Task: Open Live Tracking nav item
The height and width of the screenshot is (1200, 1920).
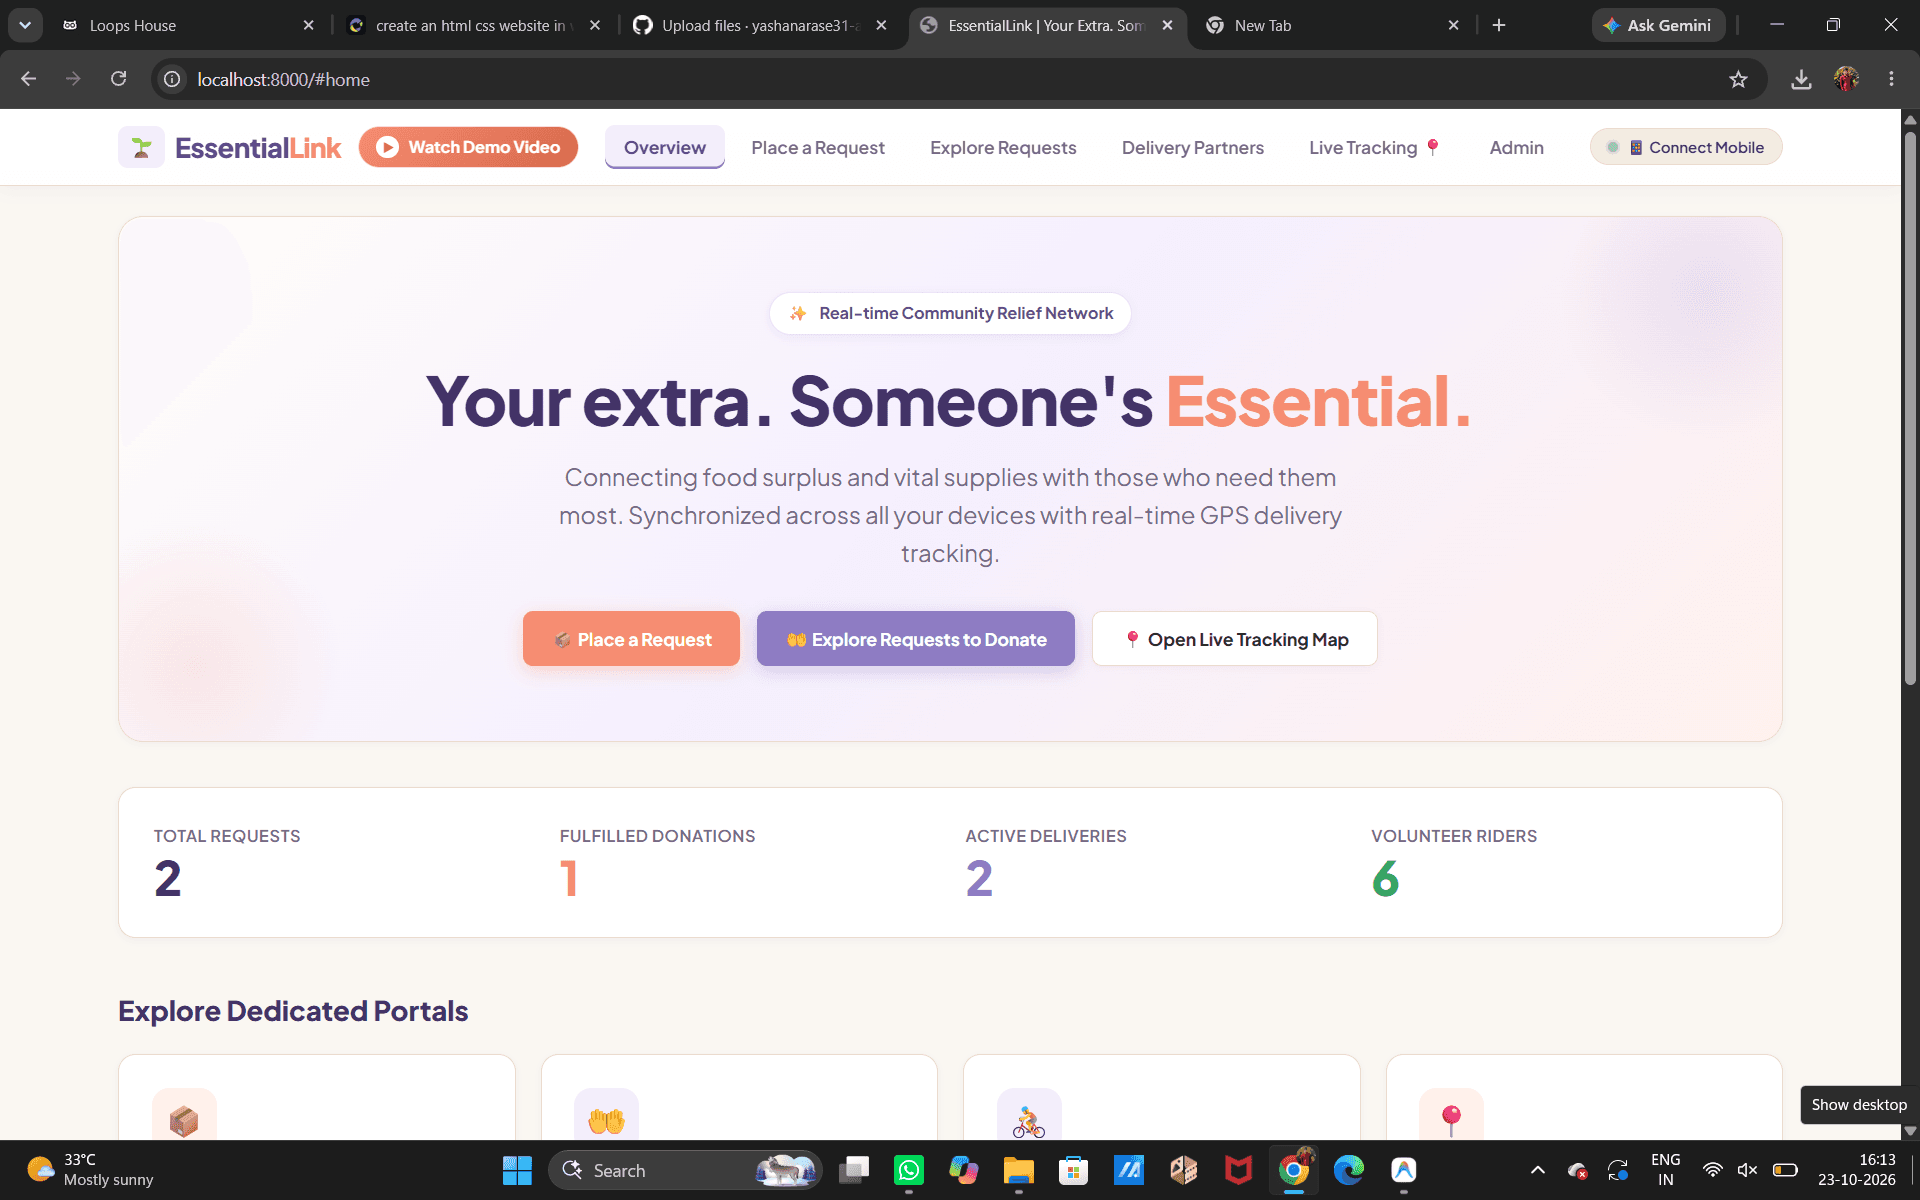Action: point(1374,147)
